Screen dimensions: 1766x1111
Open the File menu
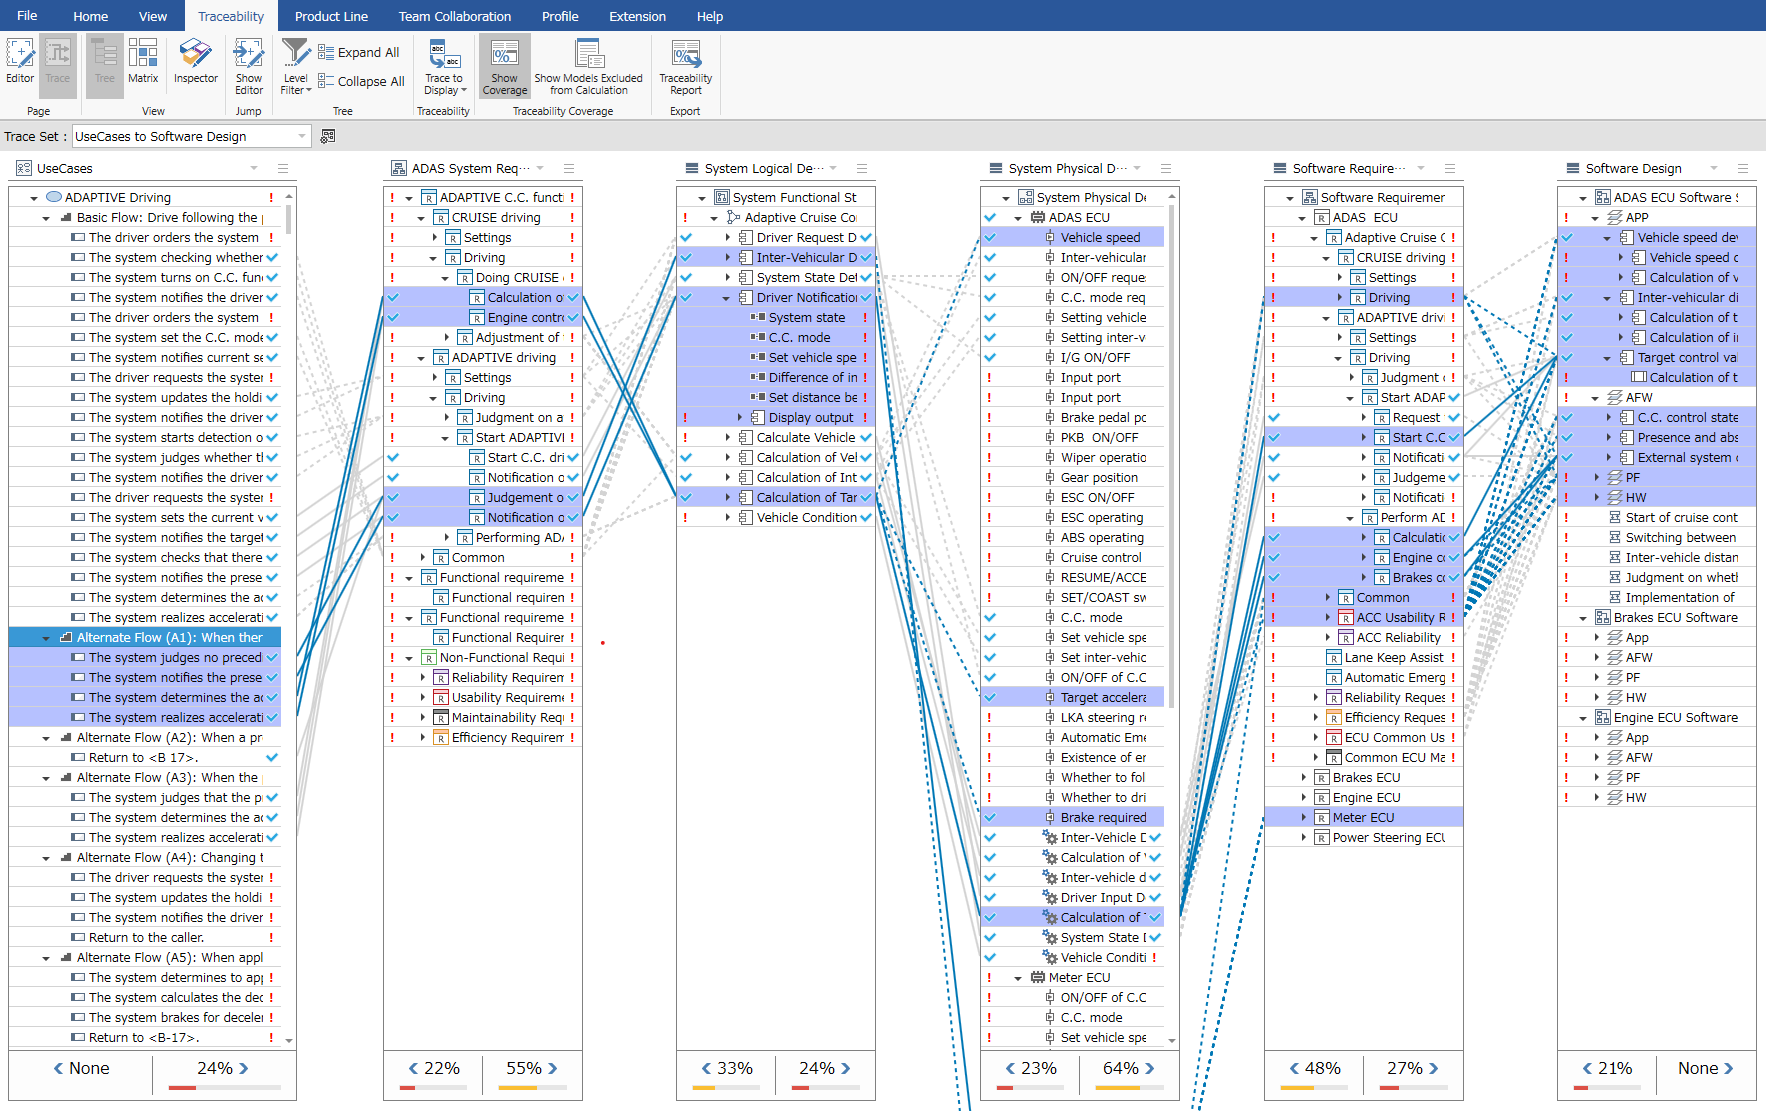pyautogui.click(x=27, y=16)
